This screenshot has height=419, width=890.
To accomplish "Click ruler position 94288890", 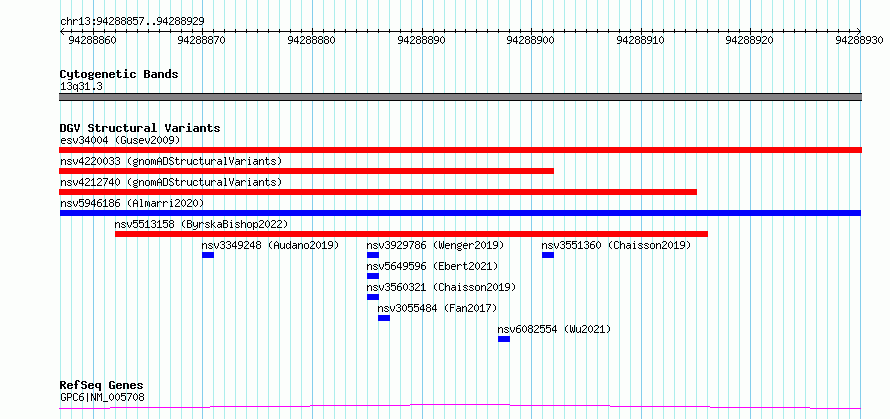I will pyautogui.click(x=421, y=40).
